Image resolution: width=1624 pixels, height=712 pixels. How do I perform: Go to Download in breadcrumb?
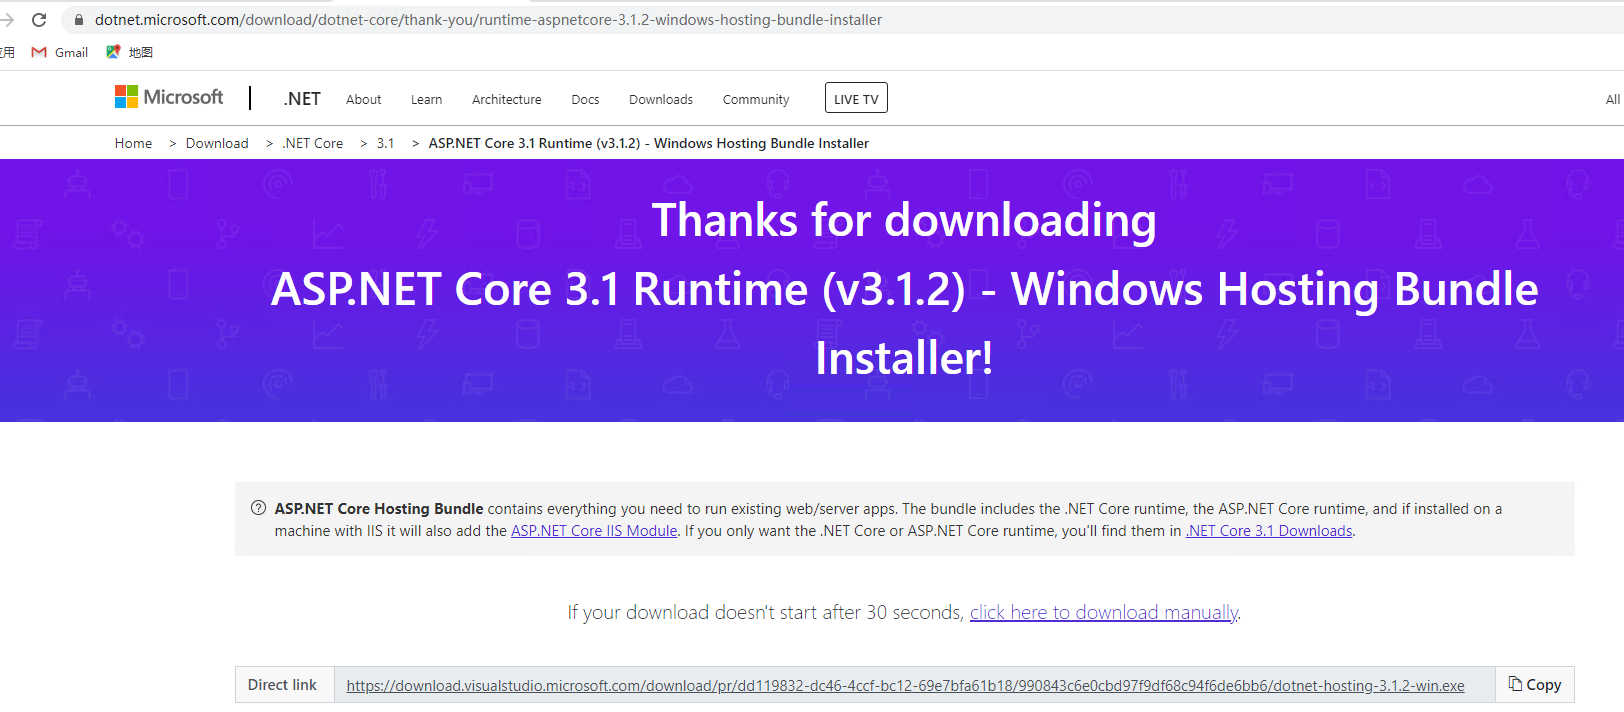(217, 143)
